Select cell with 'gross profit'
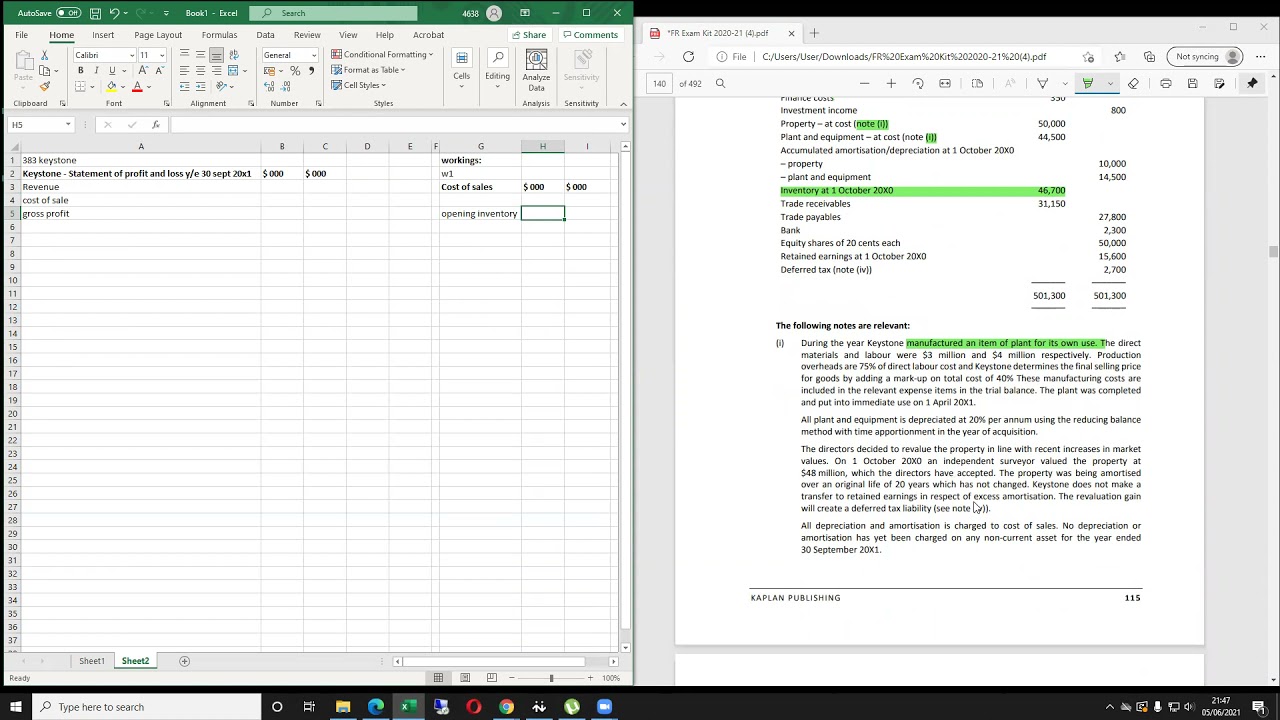Screen dimensions: 1280x720 [141, 213]
